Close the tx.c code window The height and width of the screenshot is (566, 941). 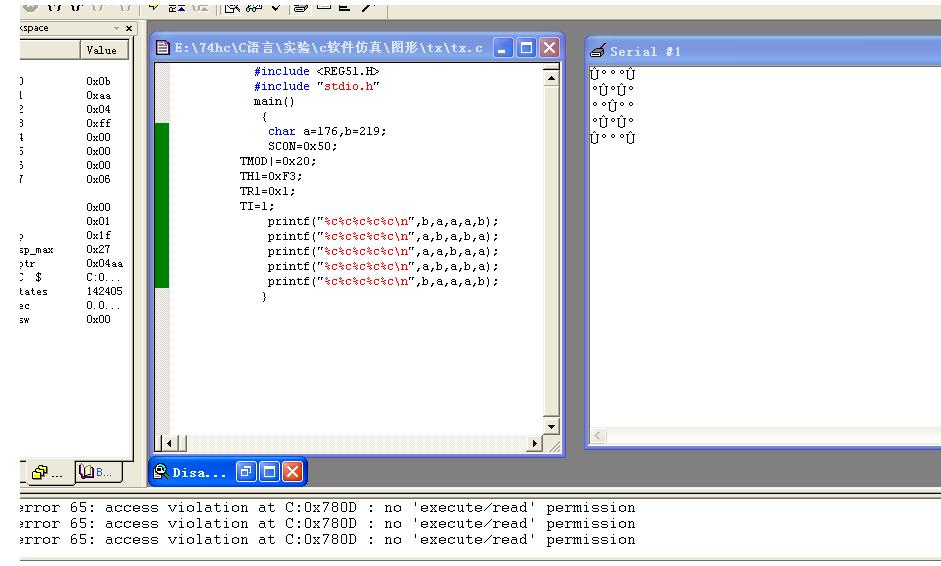click(549, 47)
